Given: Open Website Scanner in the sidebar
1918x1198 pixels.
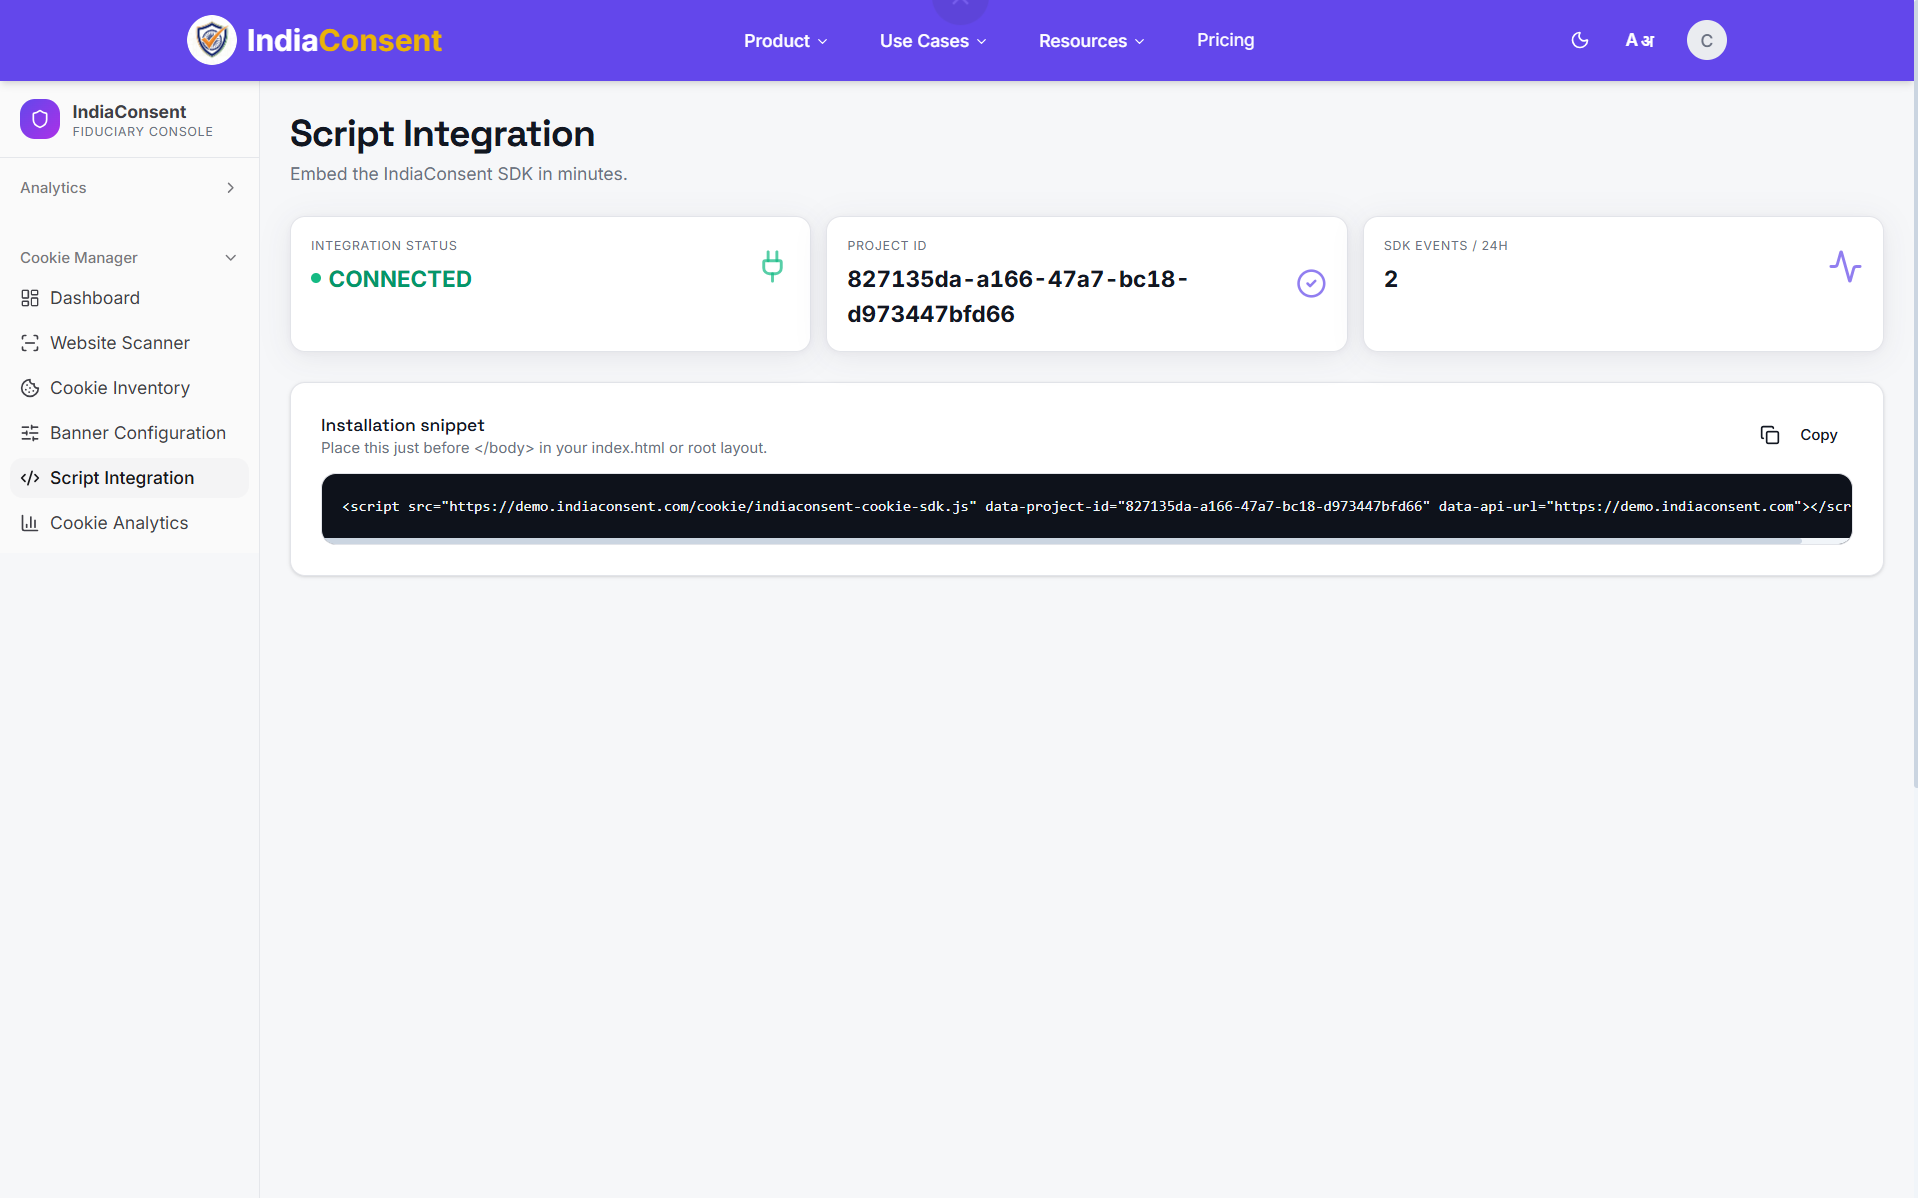Looking at the screenshot, I should (x=129, y=343).
